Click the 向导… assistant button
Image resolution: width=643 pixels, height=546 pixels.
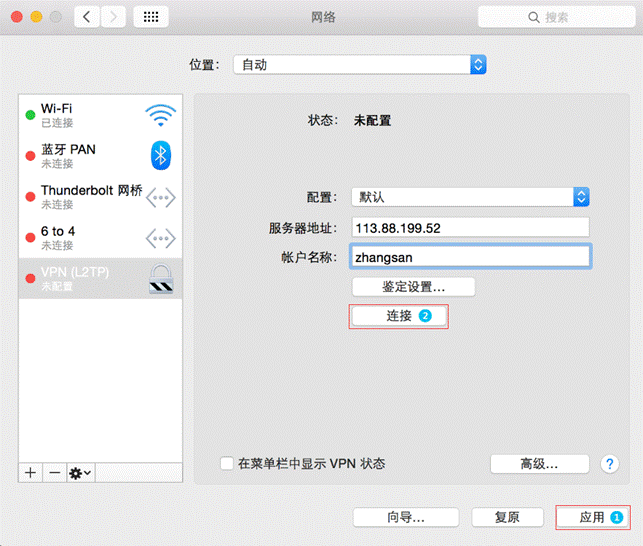click(406, 517)
